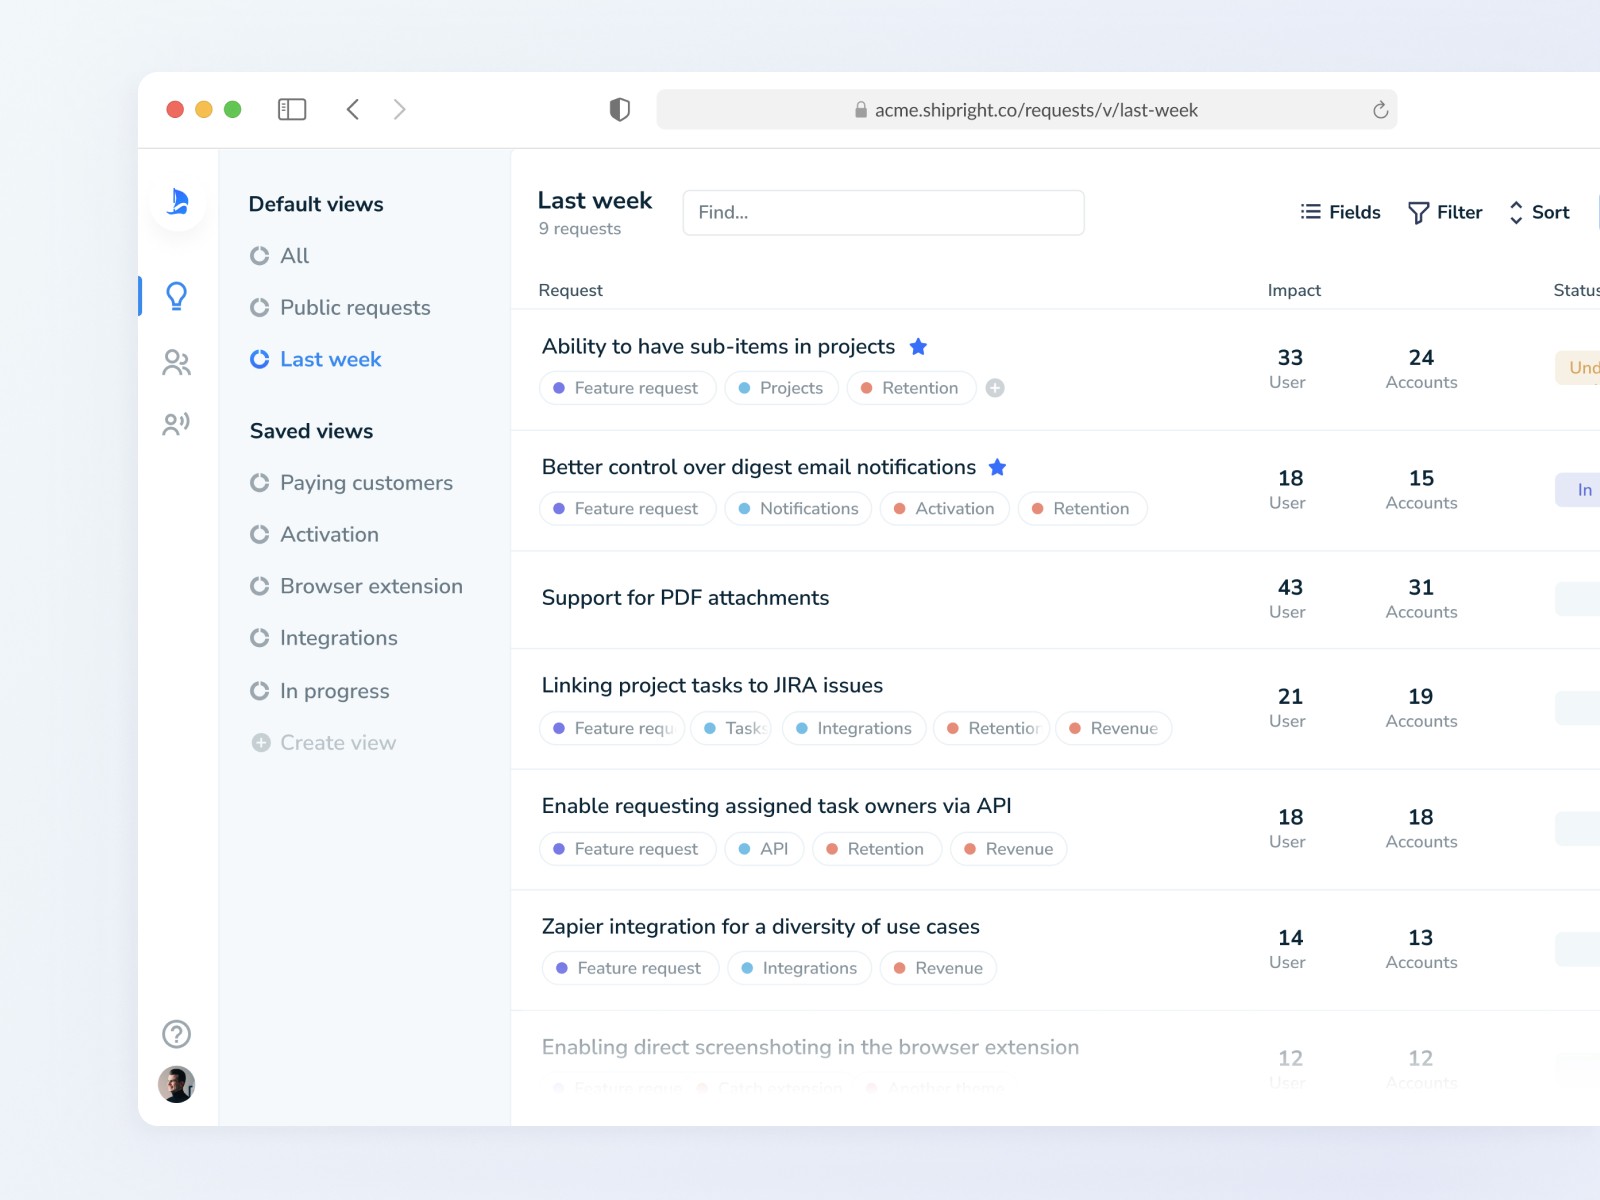Open the user feedback speaking icon
1600x1200 pixels.
(177, 424)
